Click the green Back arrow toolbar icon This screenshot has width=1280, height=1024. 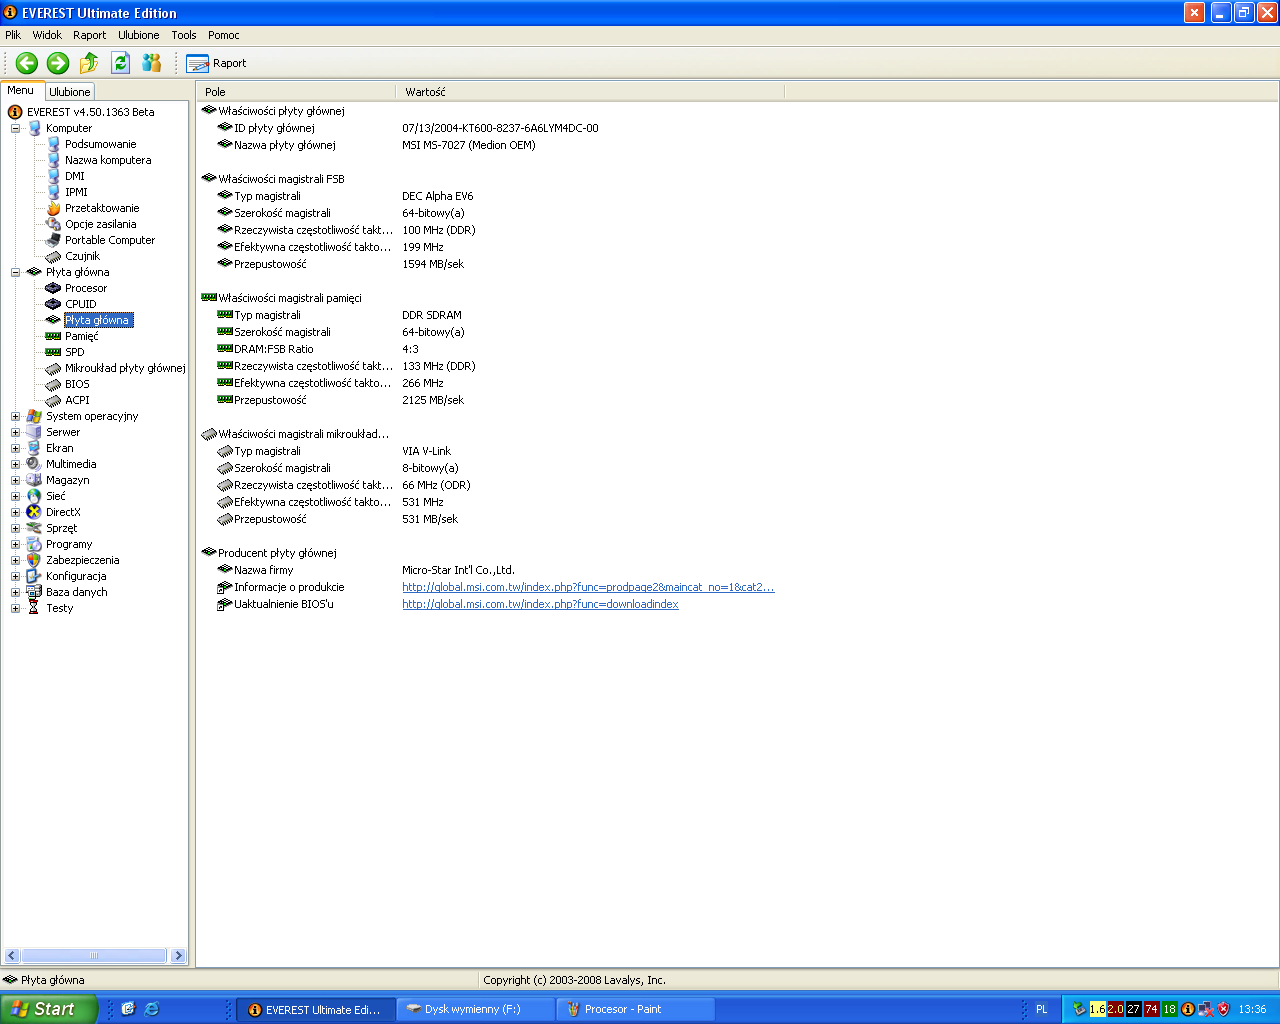(27, 63)
